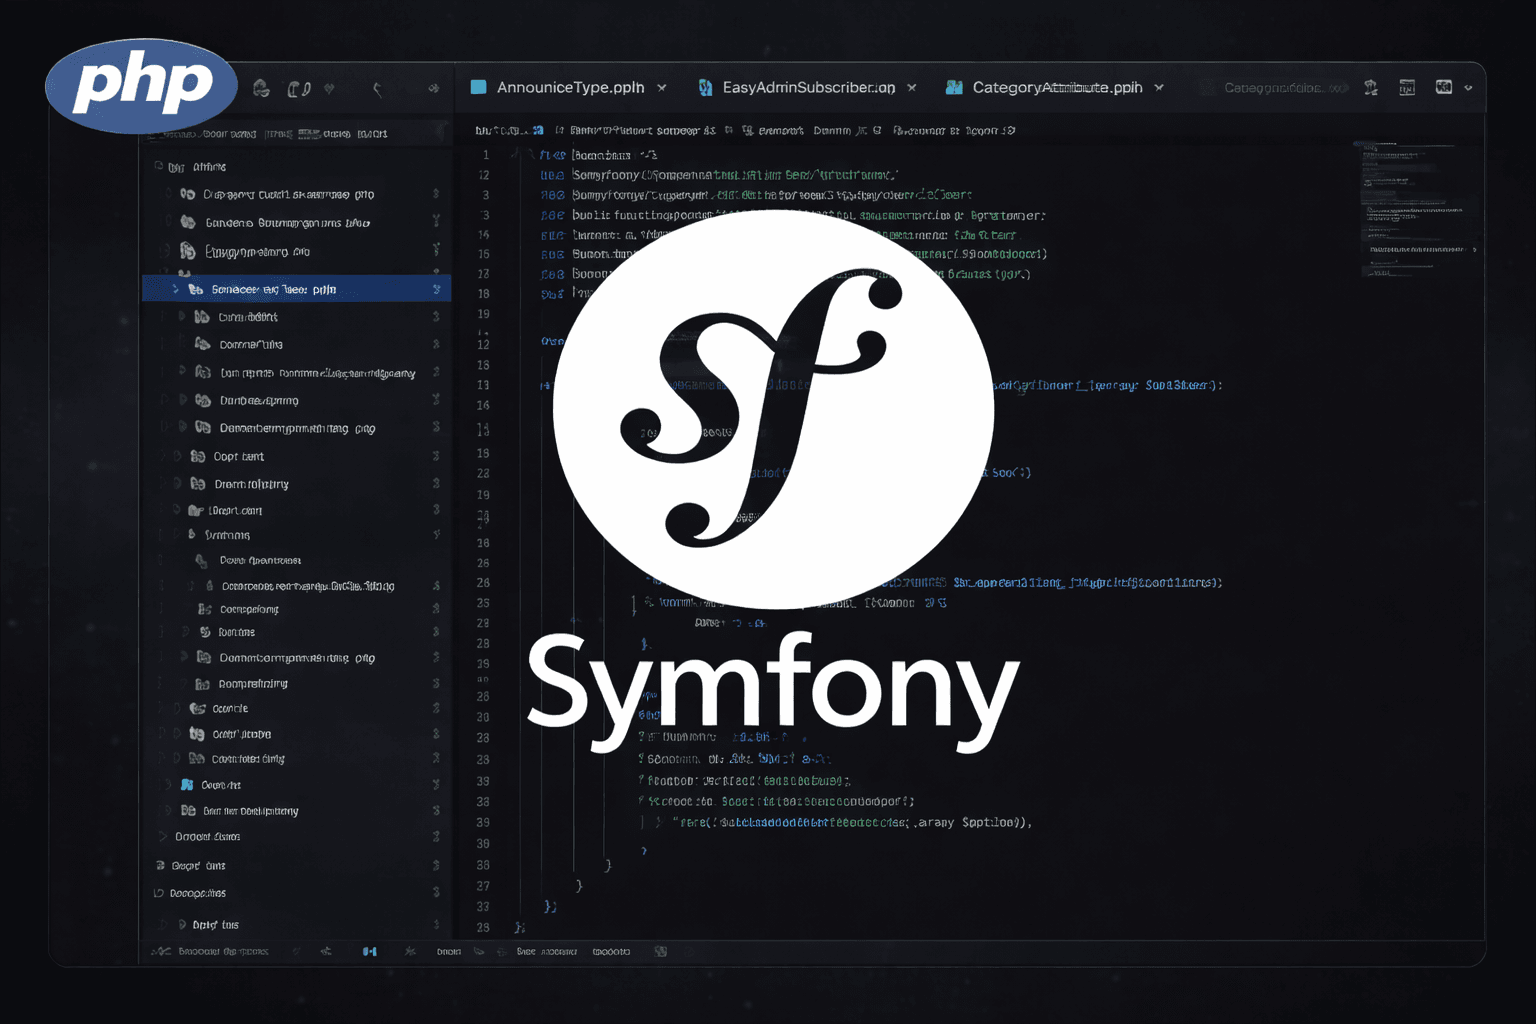Select the split editor icon near top-right toolbar
Screen dimensions: 1536x1024
pyautogui.click(x=1407, y=87)
